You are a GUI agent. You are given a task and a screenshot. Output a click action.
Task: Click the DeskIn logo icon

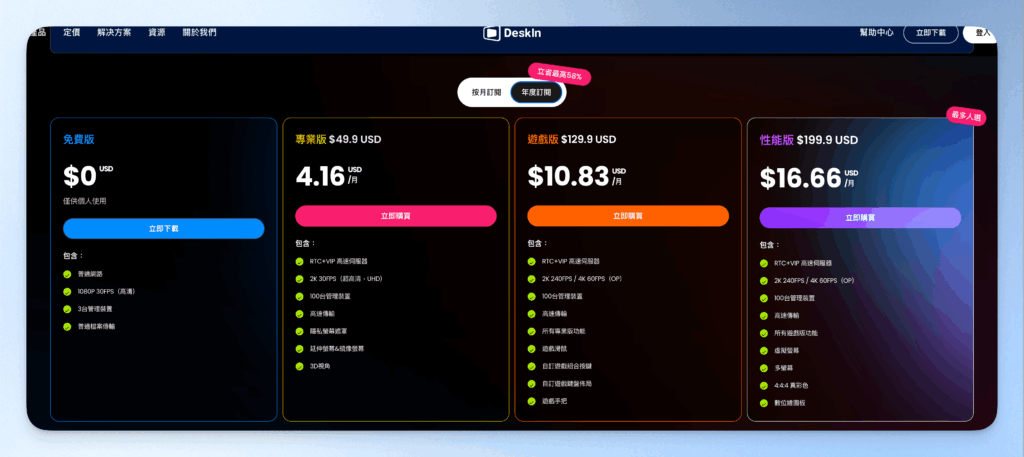click(491, 33)
